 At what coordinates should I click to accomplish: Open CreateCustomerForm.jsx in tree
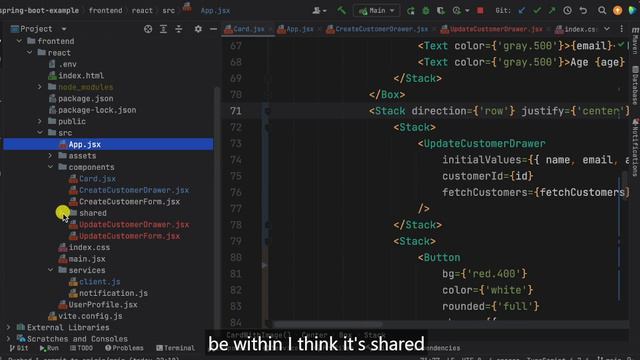pos(124,201)
